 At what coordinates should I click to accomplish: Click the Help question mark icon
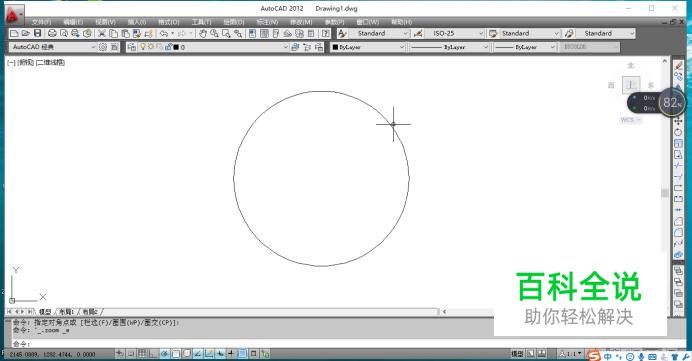click(x=326, y=33)
